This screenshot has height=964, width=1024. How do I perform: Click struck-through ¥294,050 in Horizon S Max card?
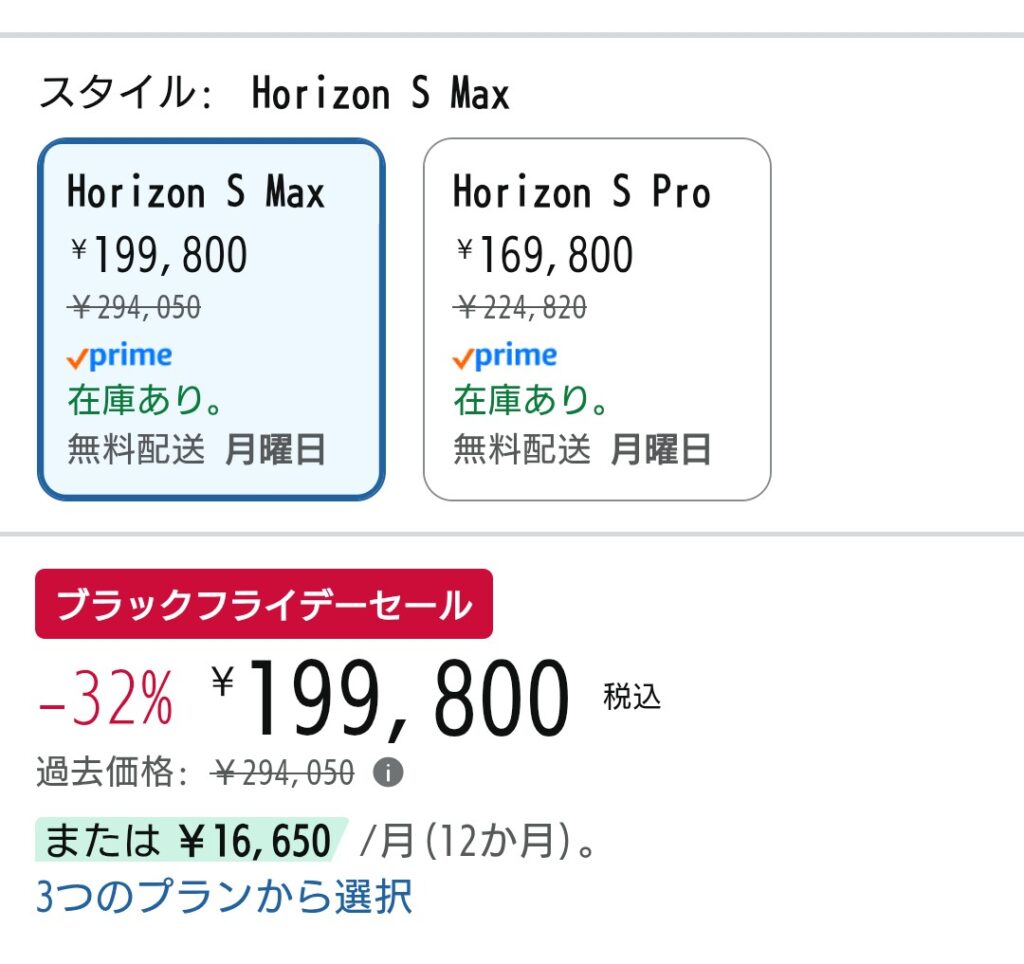(135, 309)
